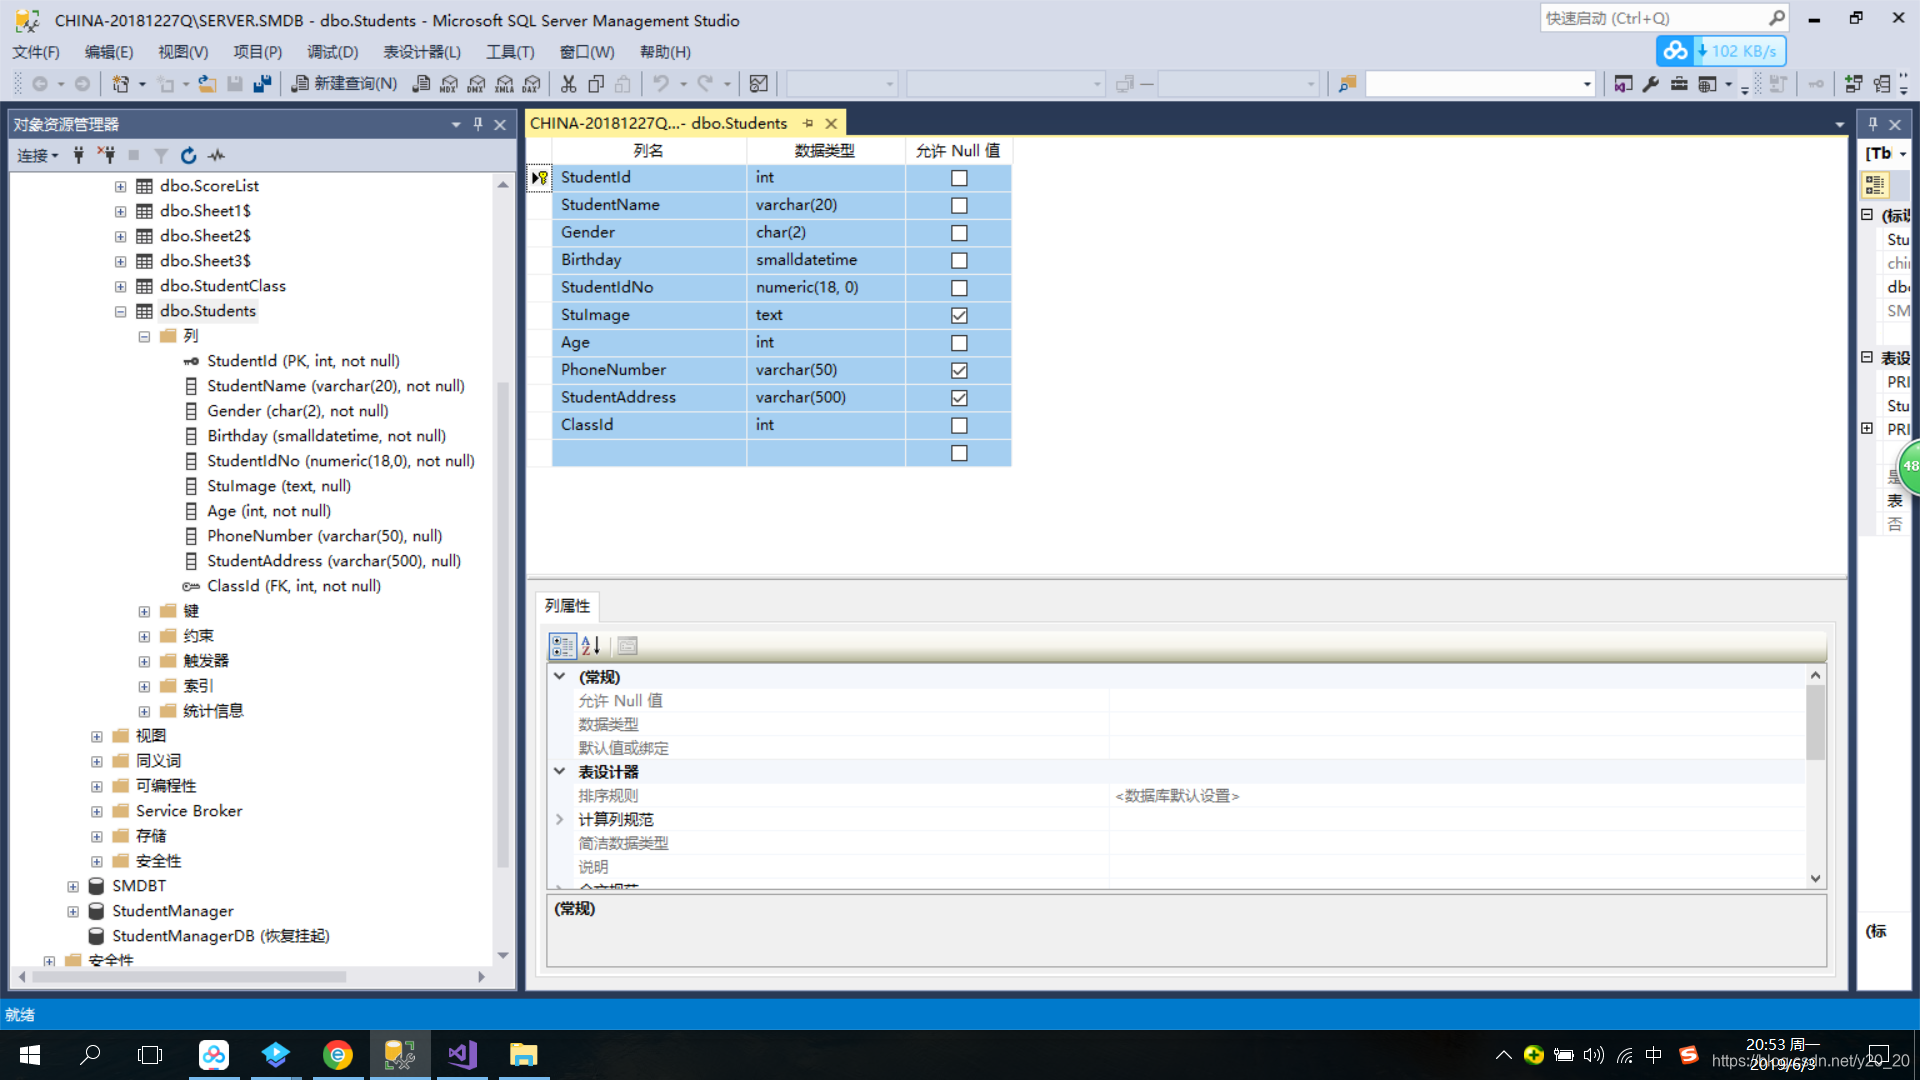Screen dimensions: 1920x1080
Task: Toggle Allow Null for Age
Action: 959,343
